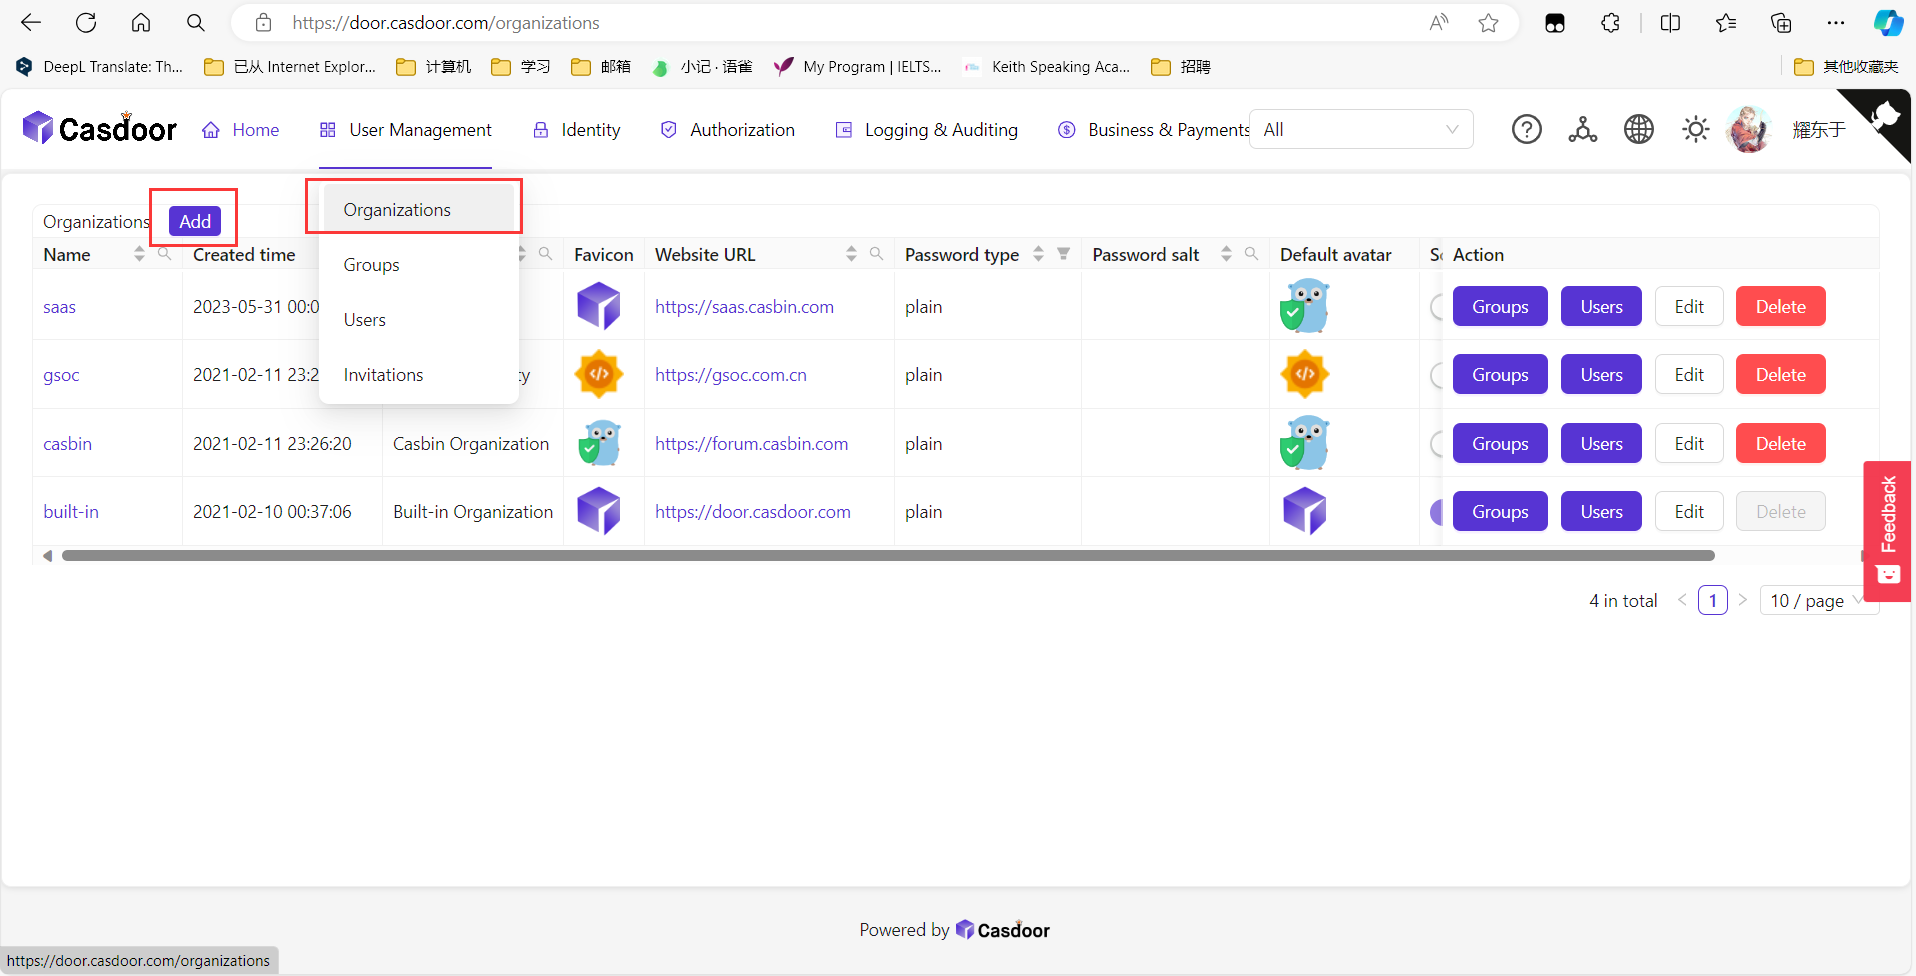Viewport: 1916px width, 976px height.
Task: Toggle the soft deletion switch for saas row
Action: point(1437,307)
